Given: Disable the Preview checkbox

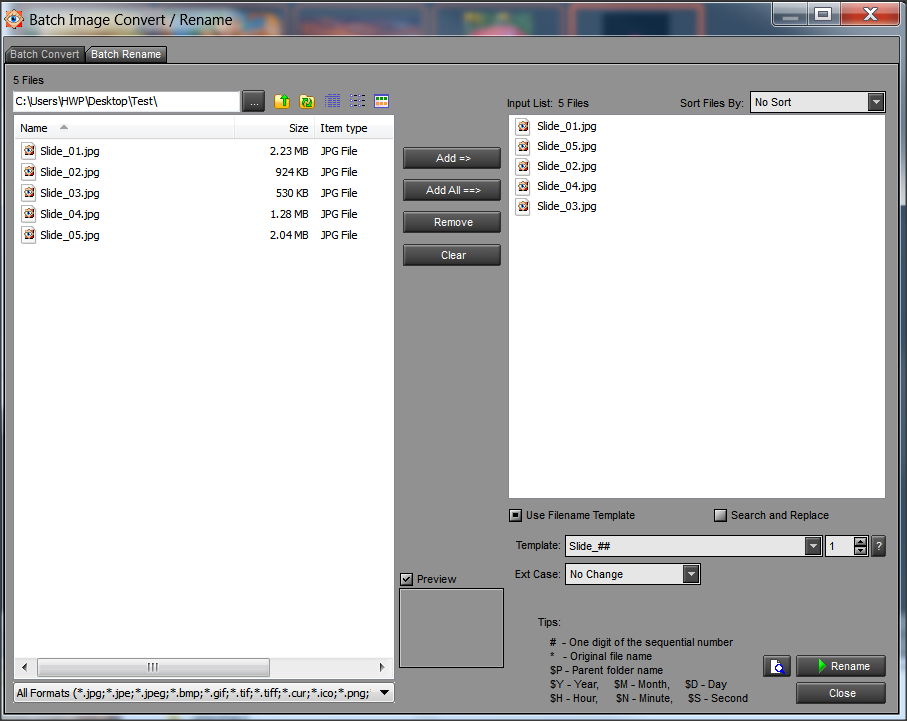Looking at the screenshot, I should click(406, 579).
